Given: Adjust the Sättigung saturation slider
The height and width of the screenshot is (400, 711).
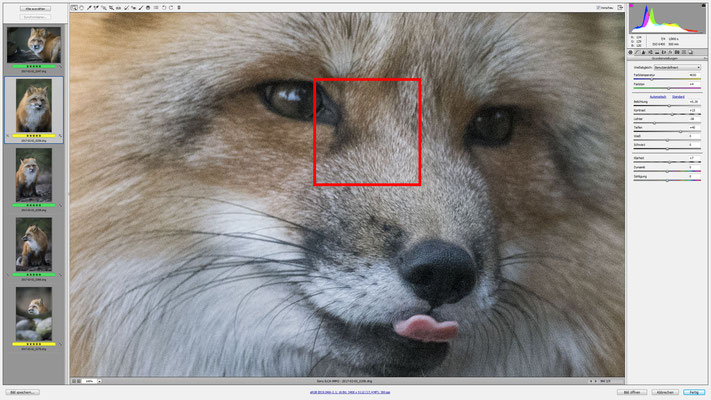Looking at the screenshot, I should pos(667,180).
